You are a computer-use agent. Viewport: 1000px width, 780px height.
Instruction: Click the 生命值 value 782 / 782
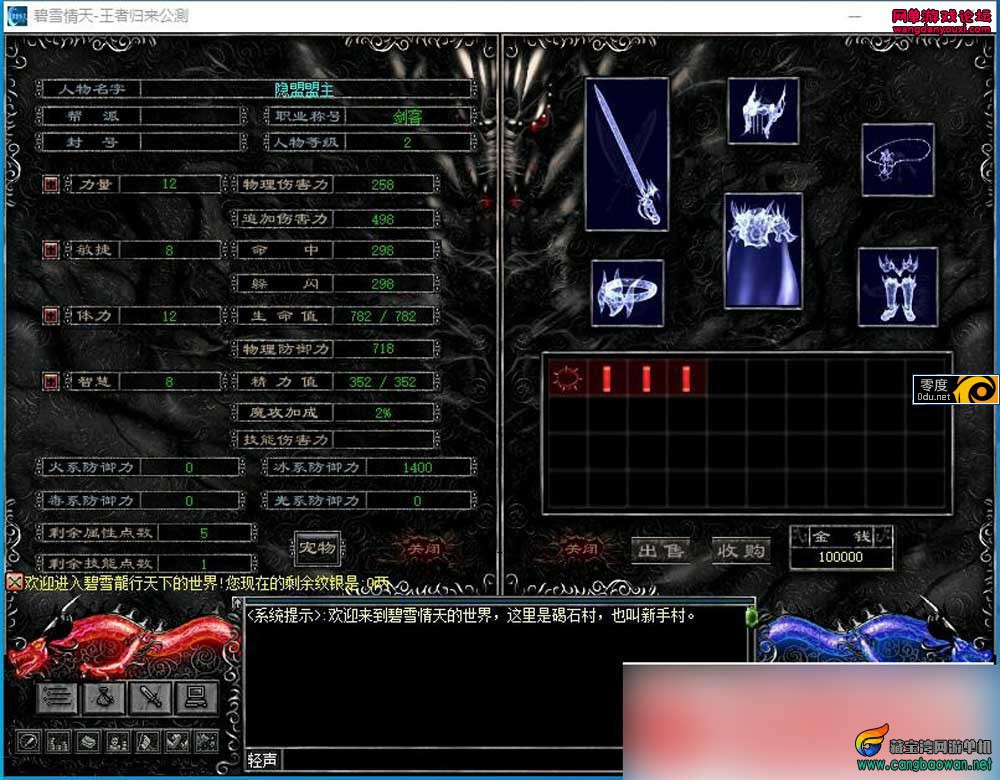(383, 316)
